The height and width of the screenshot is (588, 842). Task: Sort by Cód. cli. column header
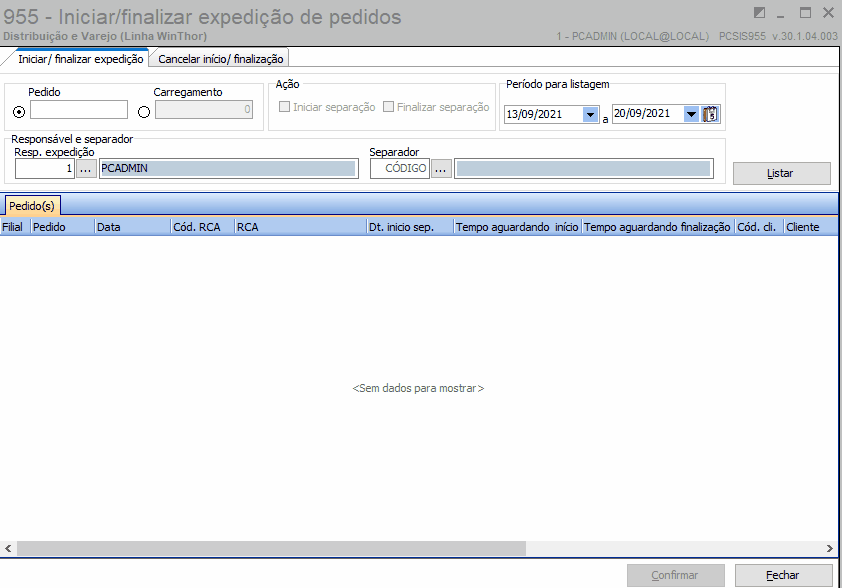coord(759,227)
